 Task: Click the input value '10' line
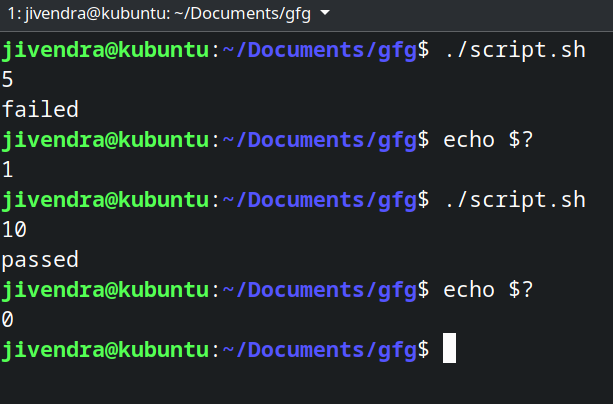tap(14, 229)
